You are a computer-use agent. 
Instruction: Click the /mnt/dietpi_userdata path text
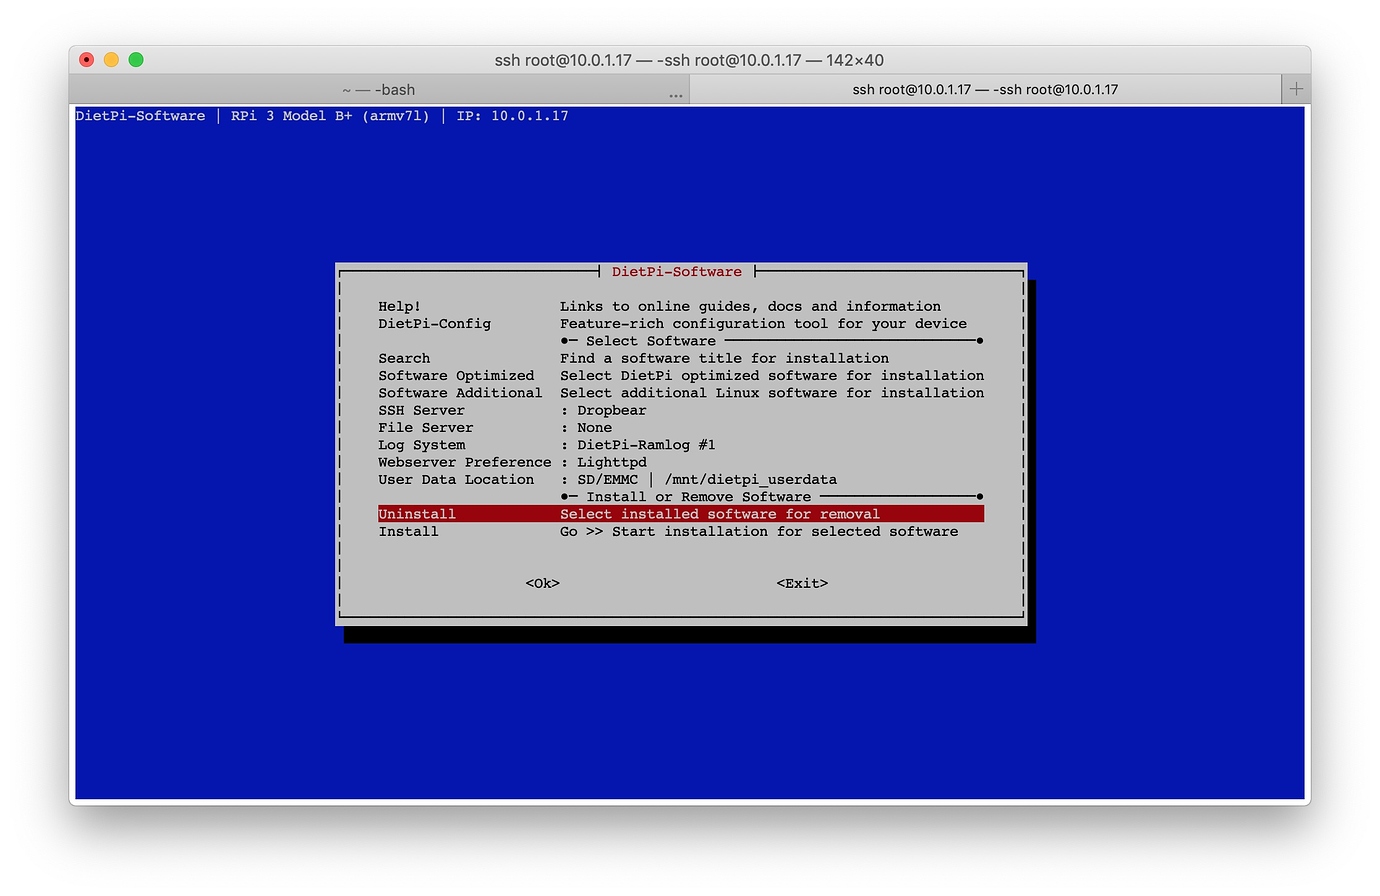click(x=750, y=479)
